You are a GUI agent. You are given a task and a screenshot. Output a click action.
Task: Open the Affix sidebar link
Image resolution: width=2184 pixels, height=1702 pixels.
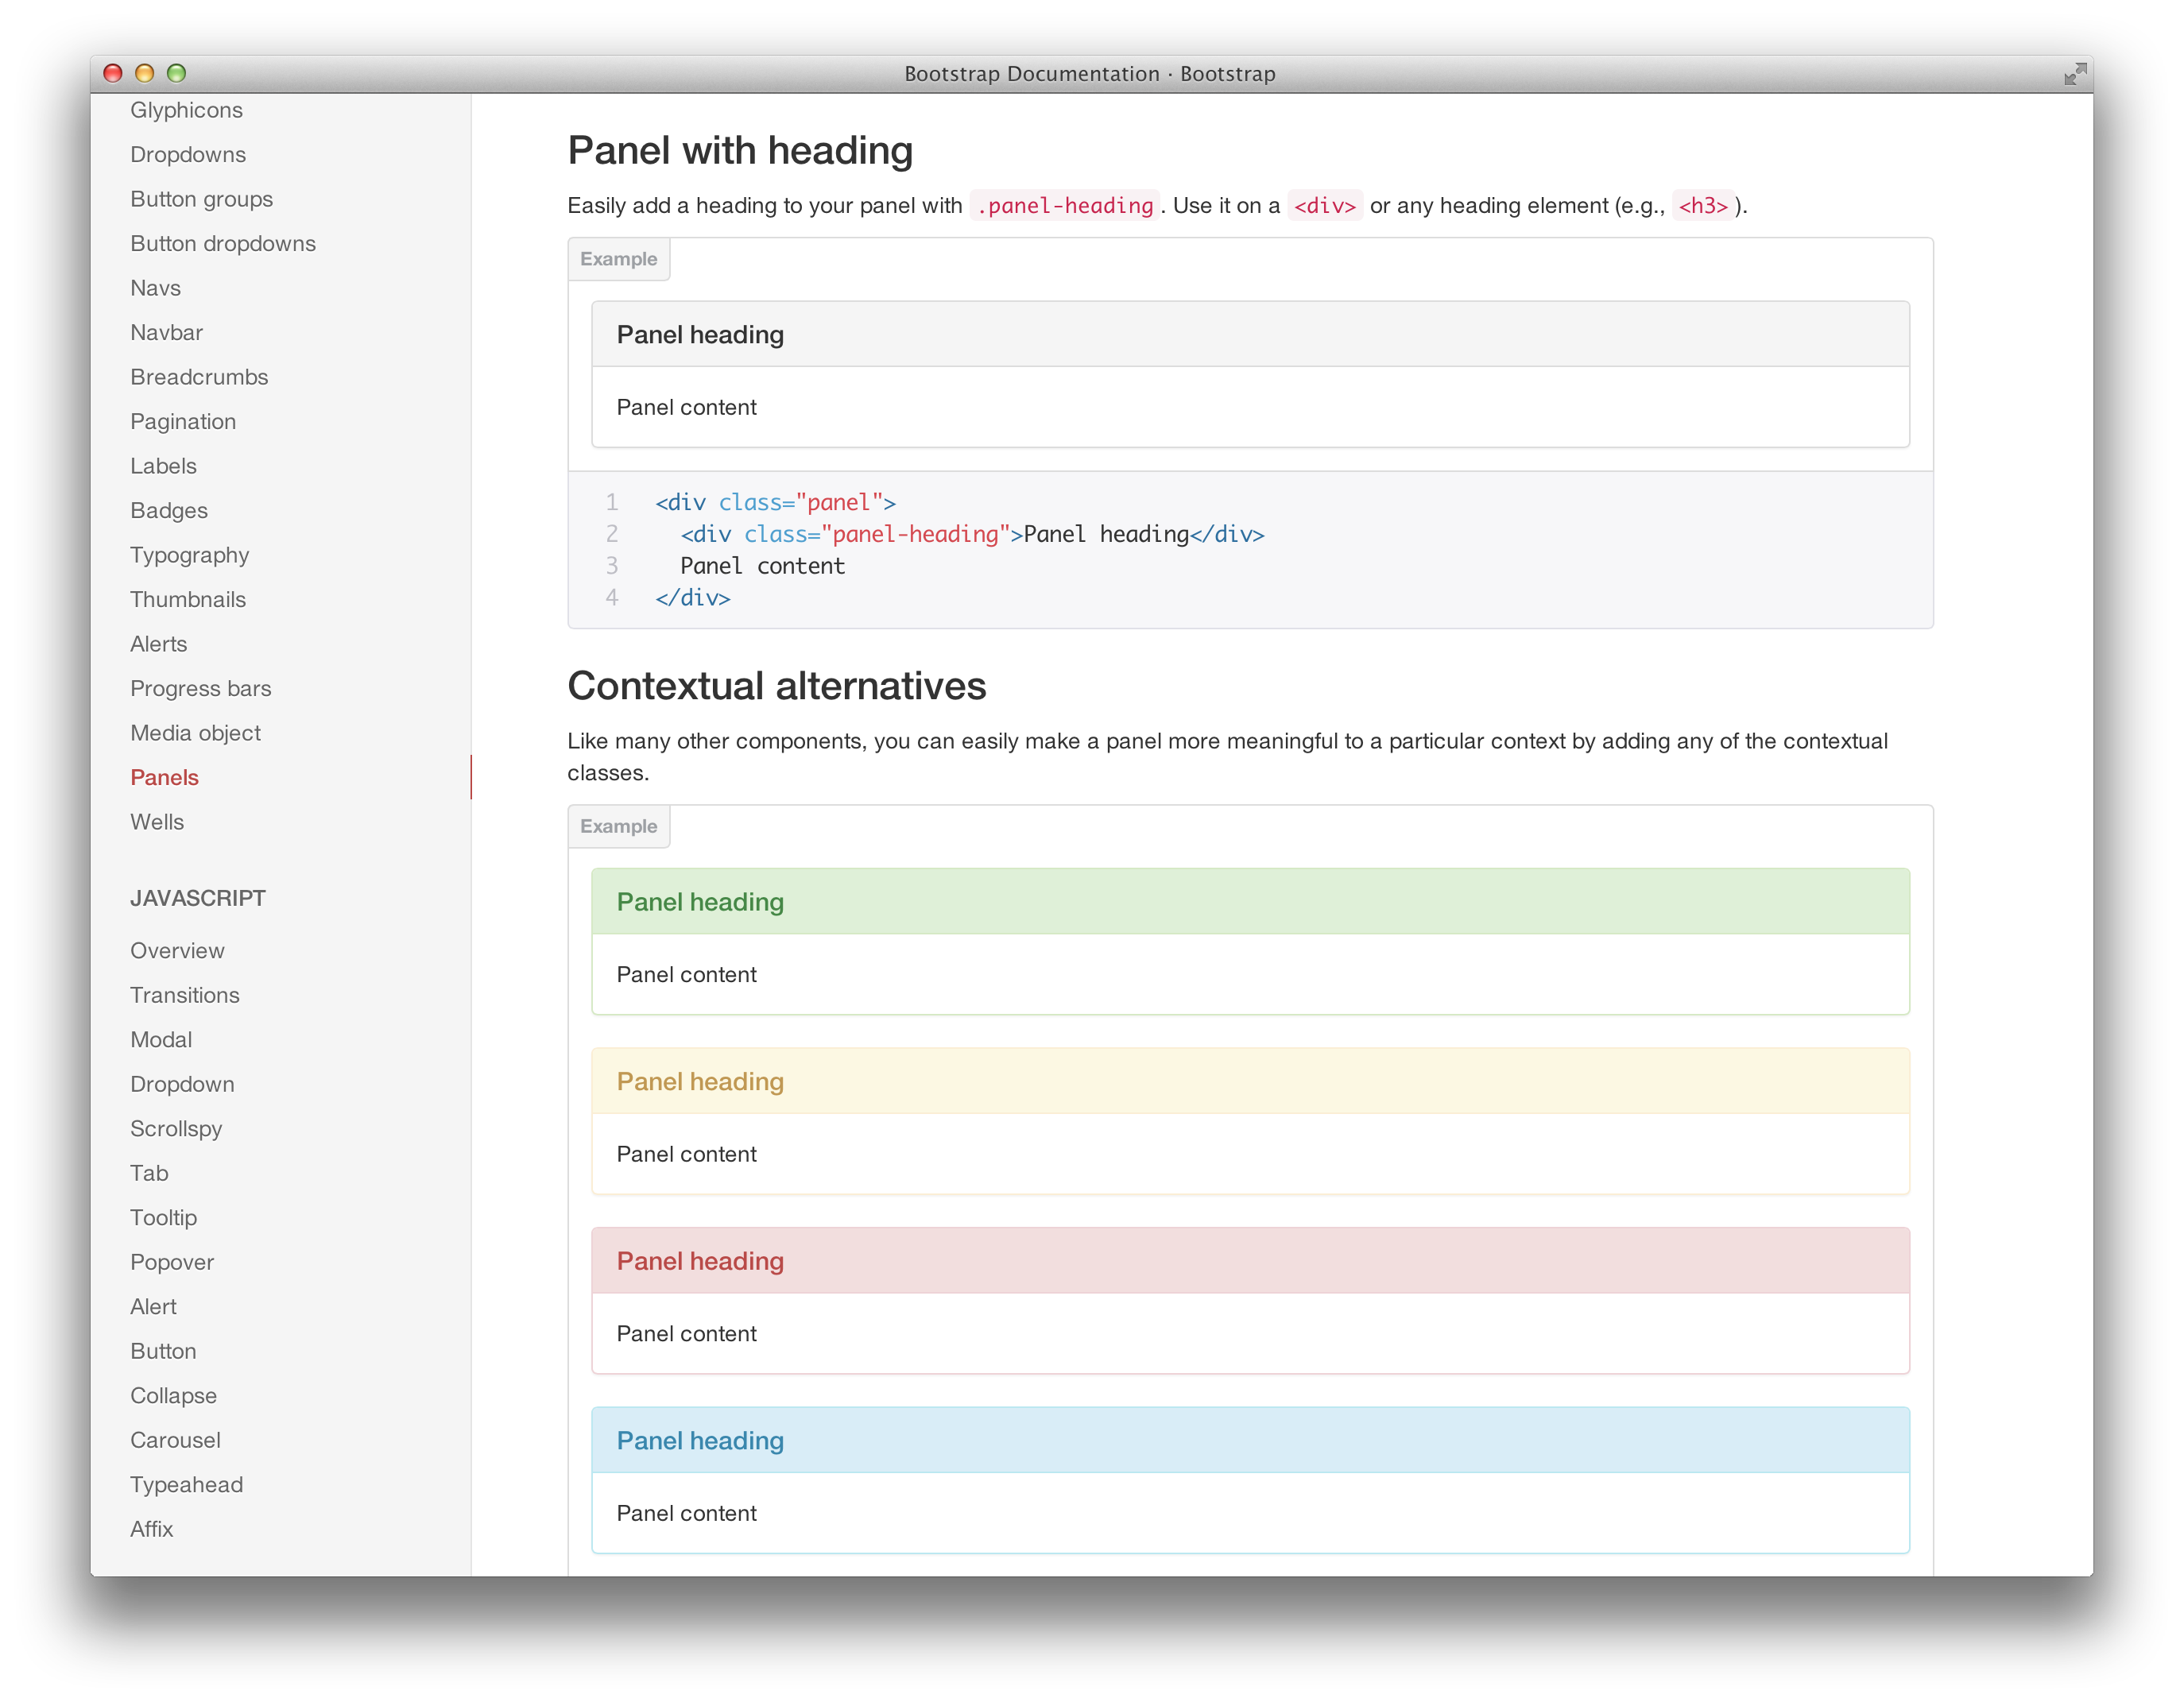pyautogui.click(x=151, y=1529)
